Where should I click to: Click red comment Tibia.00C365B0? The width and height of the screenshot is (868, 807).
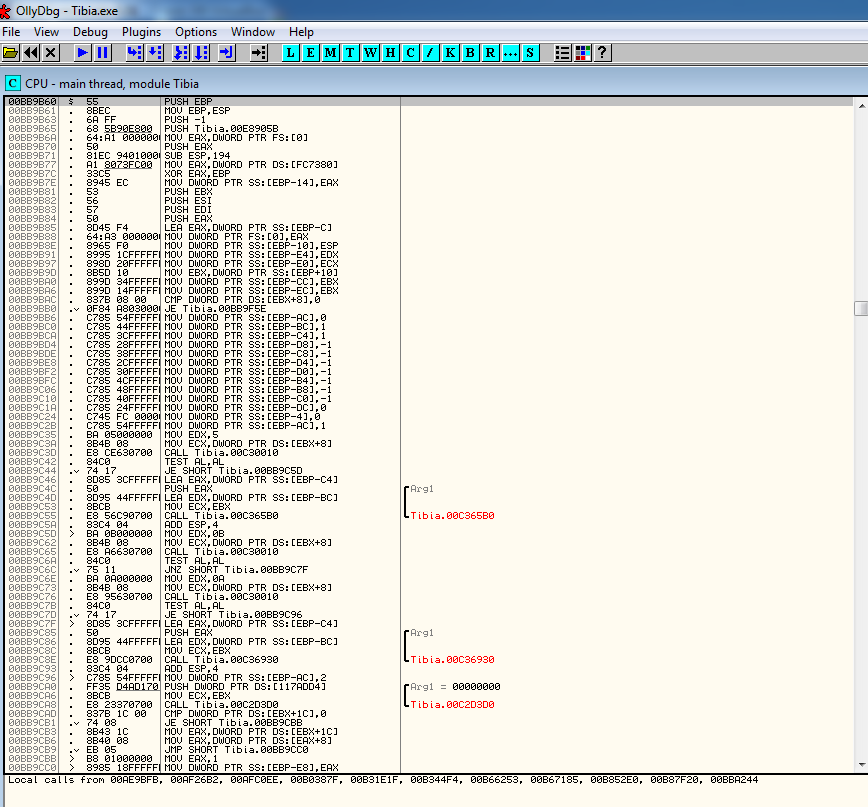tap(452, 516)
